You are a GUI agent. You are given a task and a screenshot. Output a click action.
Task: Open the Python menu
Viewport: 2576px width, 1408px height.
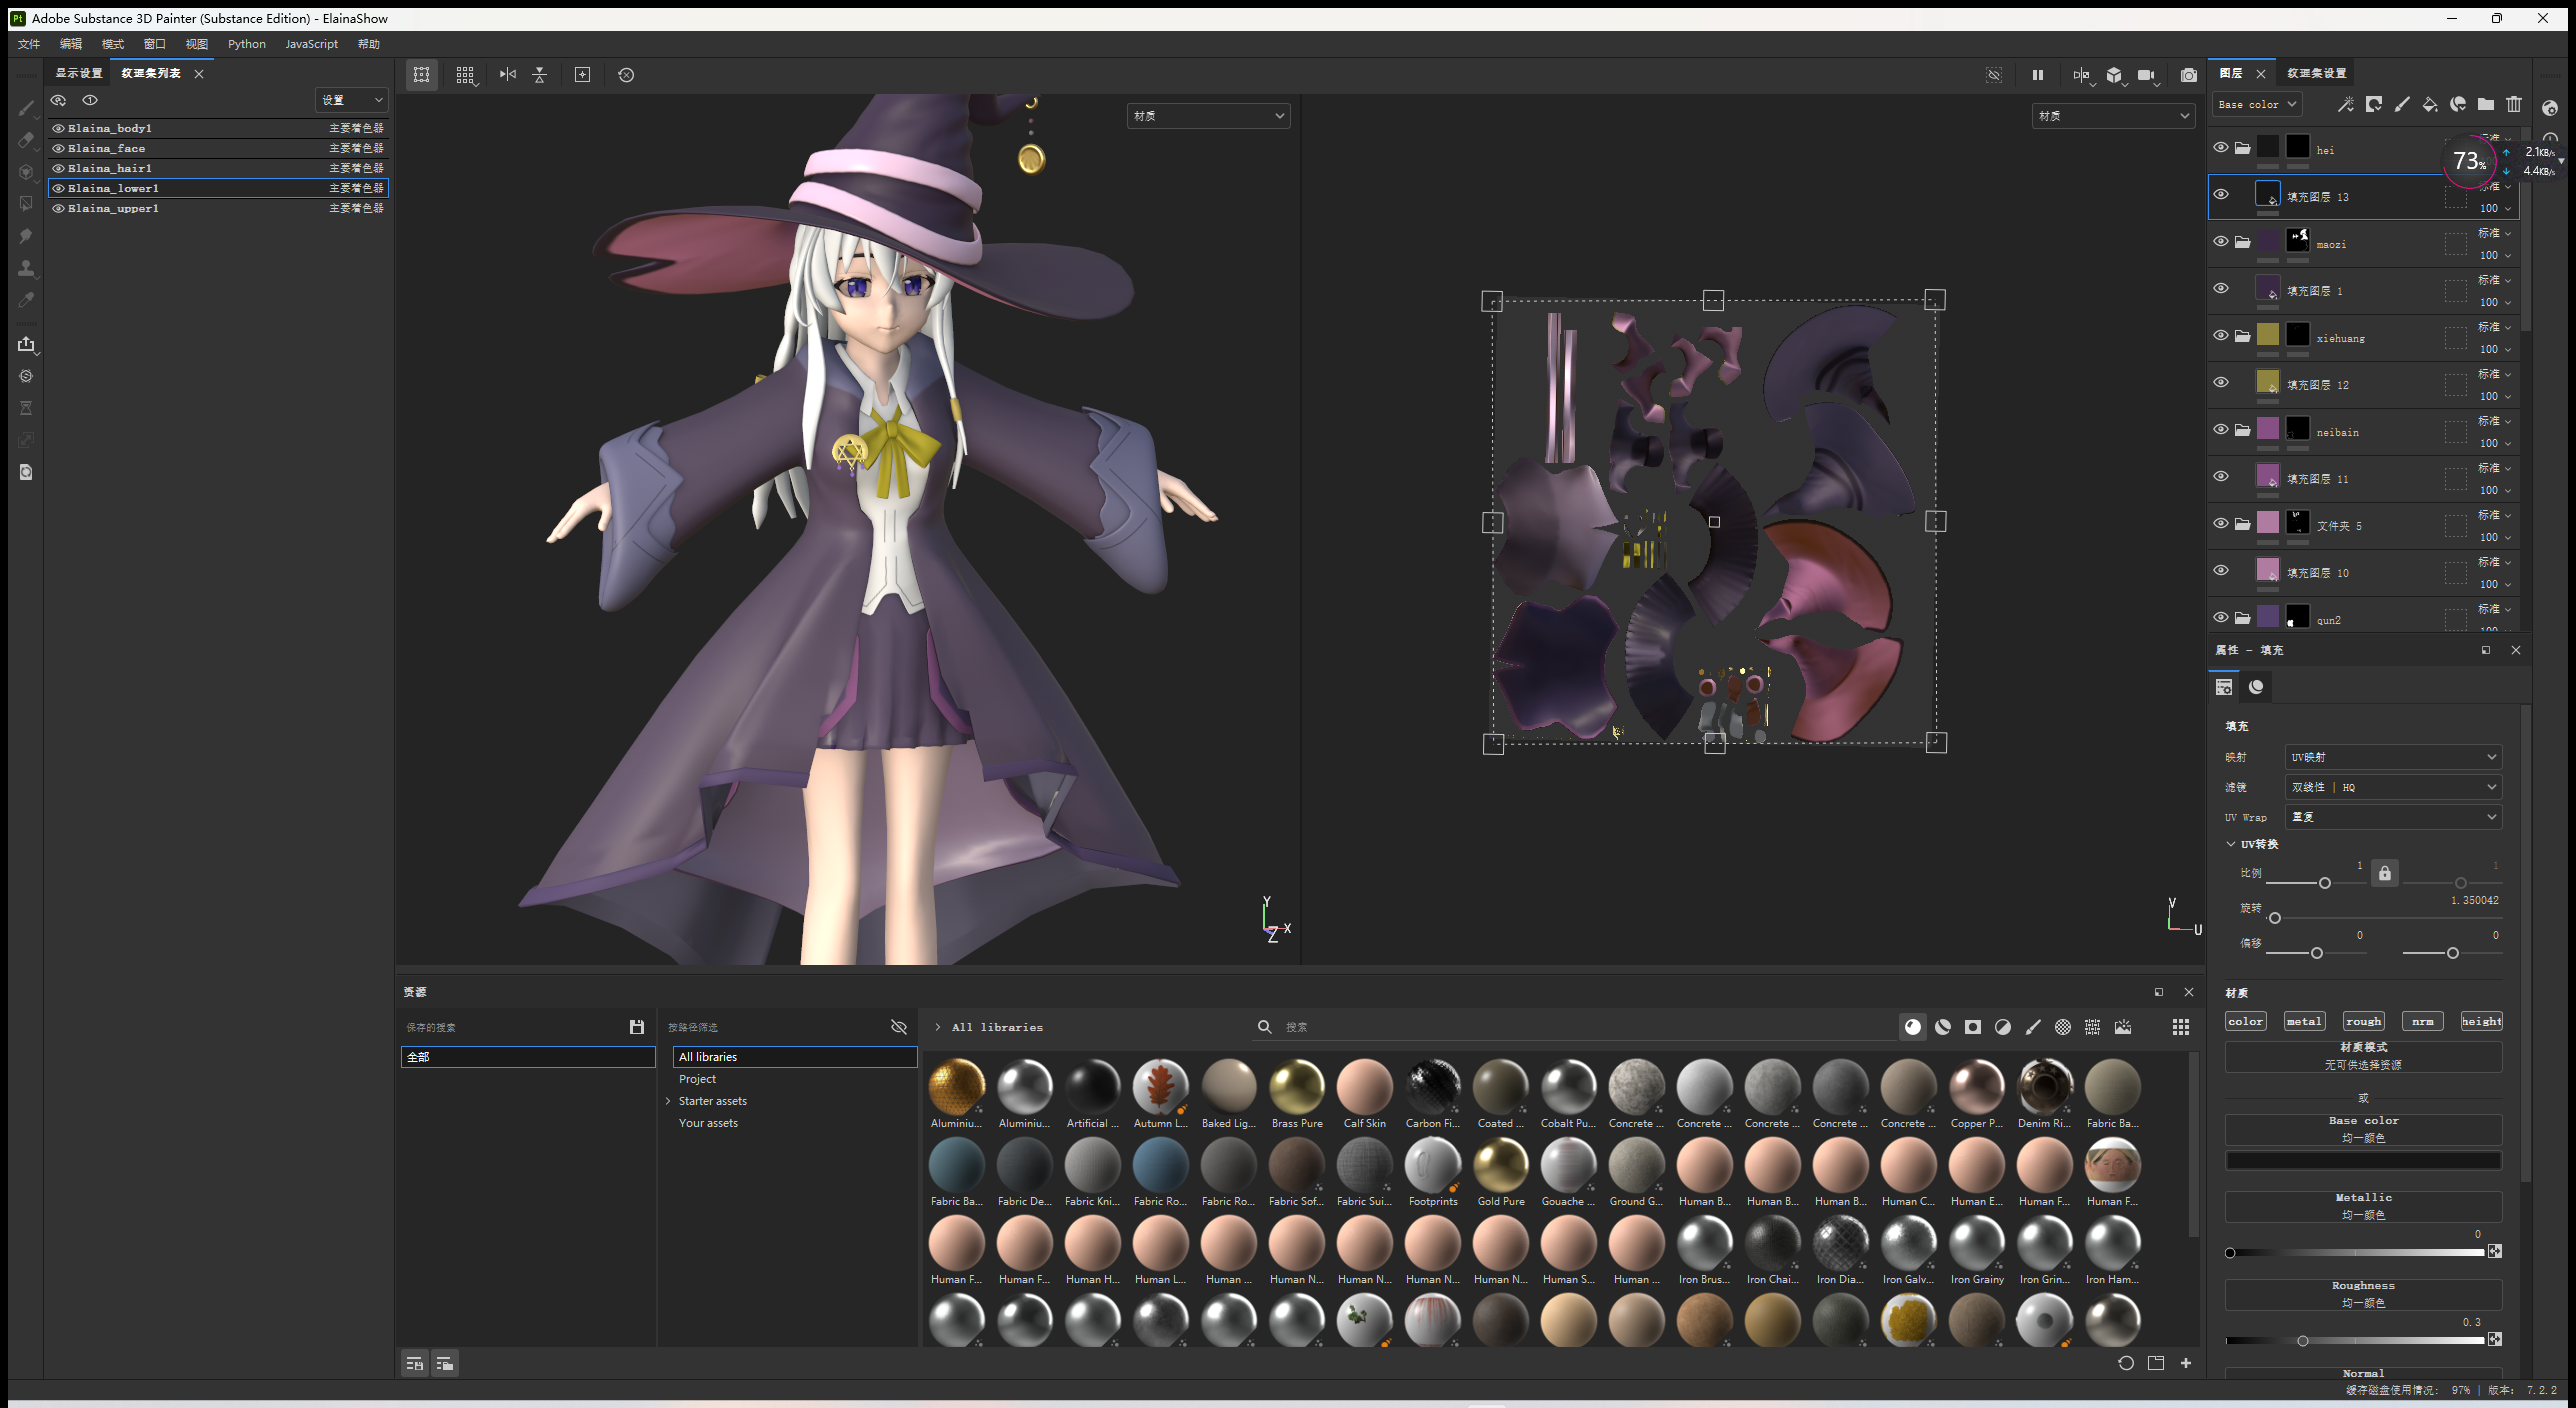[x=246, y=44]
